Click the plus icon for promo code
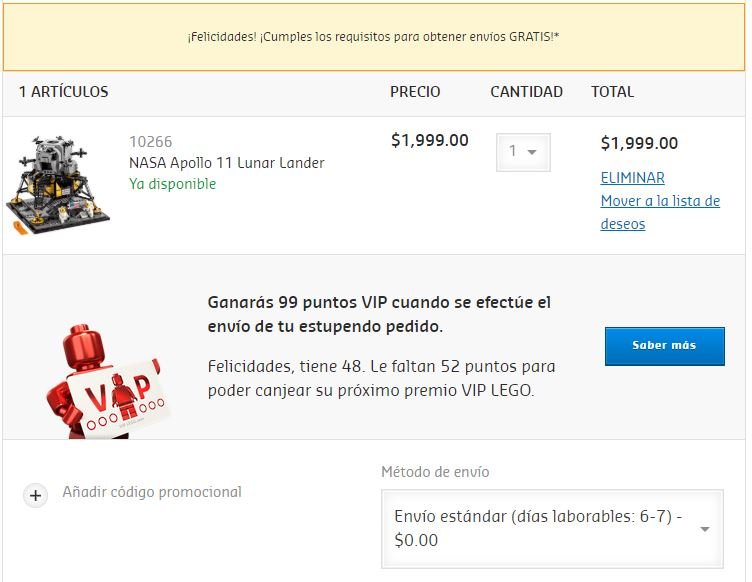Viewport: 752px width, 582px height. click(35, 495)
